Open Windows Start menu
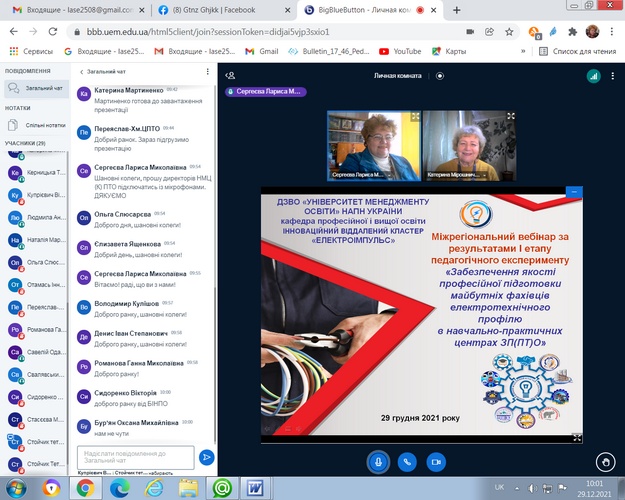The height and width of the screenshot is (500, 625). 16,488
